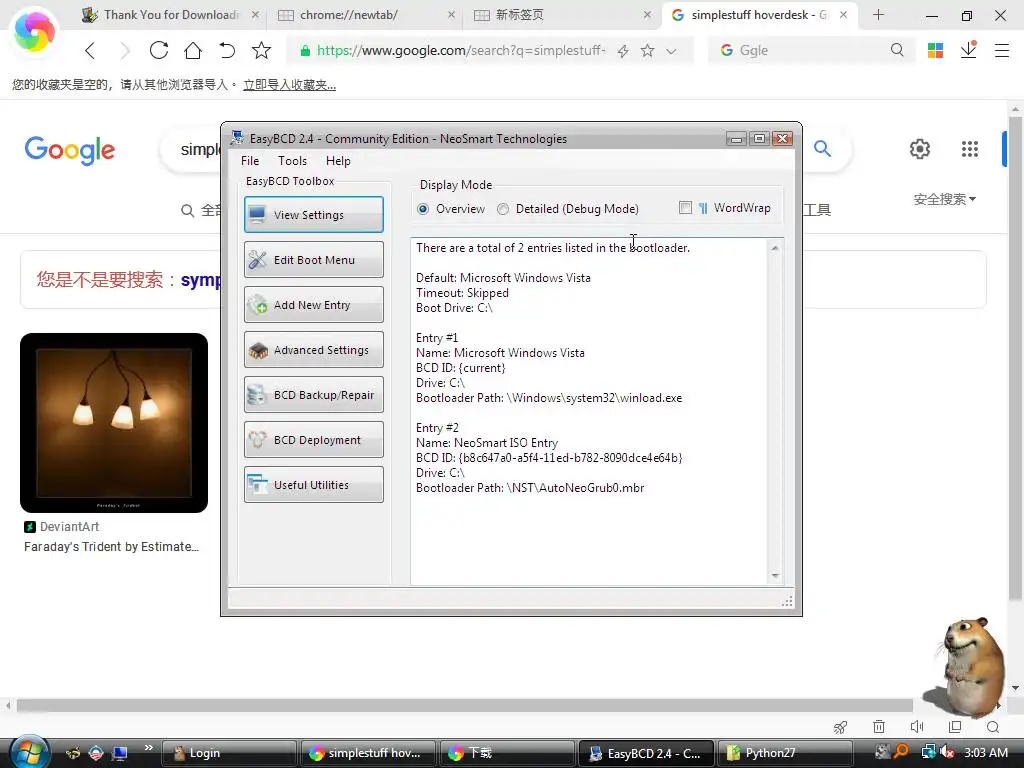This screenshot has height=768, width=1024.
Task: Click the zoom magnifier icon in status bar
Action: (993, 727)
